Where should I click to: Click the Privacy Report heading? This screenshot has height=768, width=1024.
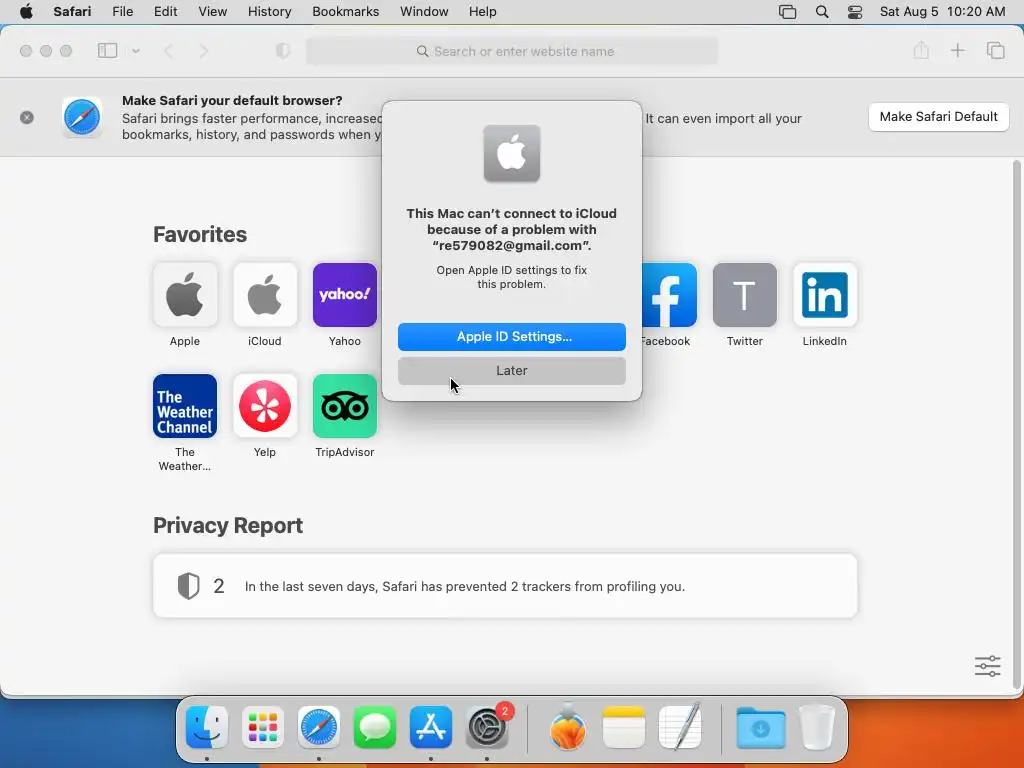coord(228,526)
